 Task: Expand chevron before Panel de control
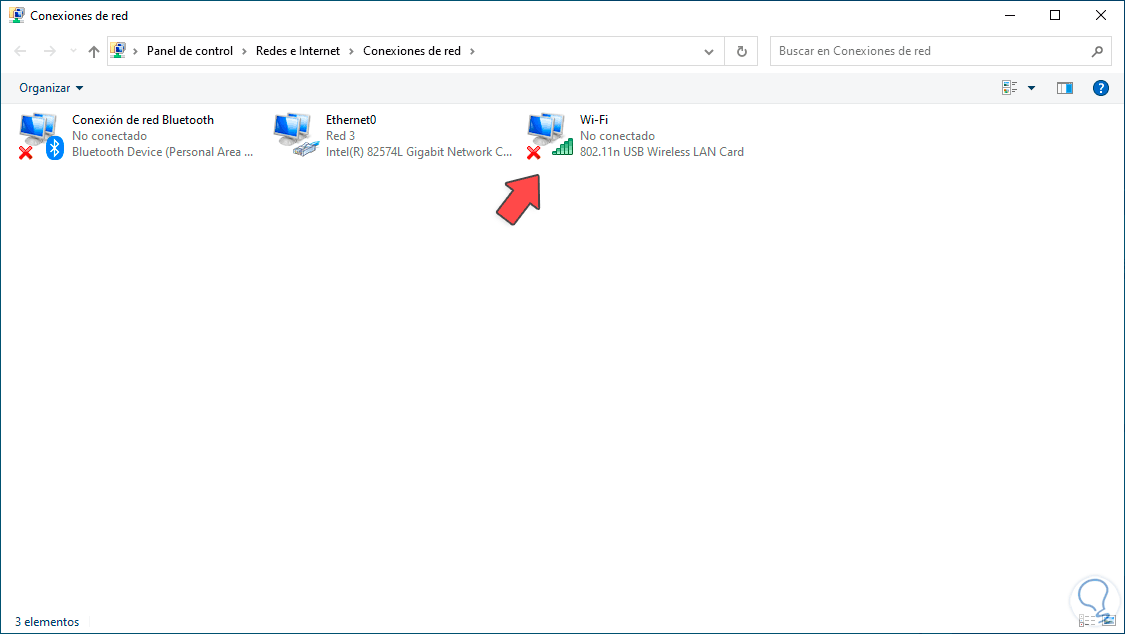136,51
